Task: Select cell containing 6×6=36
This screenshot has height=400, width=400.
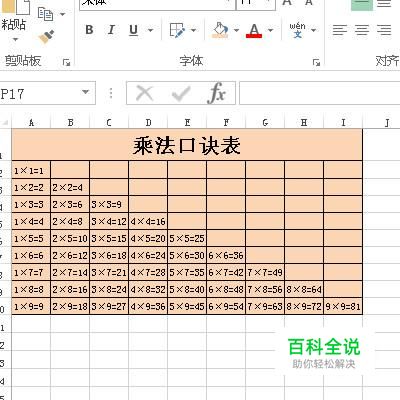Action: tap(226, 255)
